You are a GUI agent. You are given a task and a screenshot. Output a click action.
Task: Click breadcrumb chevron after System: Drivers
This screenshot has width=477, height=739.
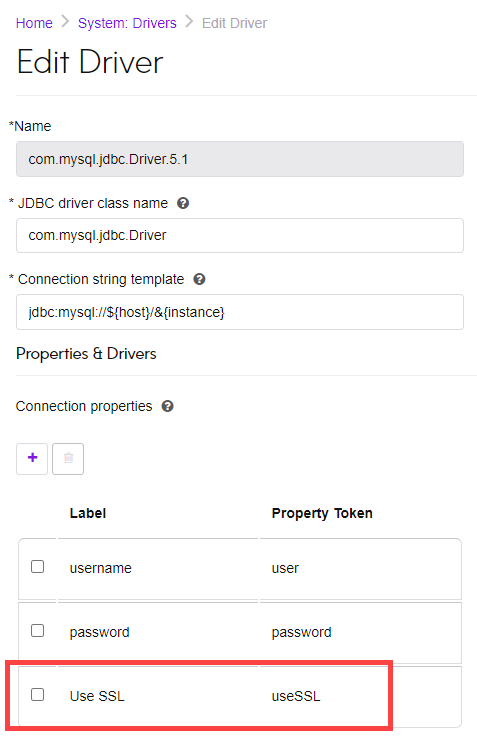pyautogui.click(x=189, y=22)
